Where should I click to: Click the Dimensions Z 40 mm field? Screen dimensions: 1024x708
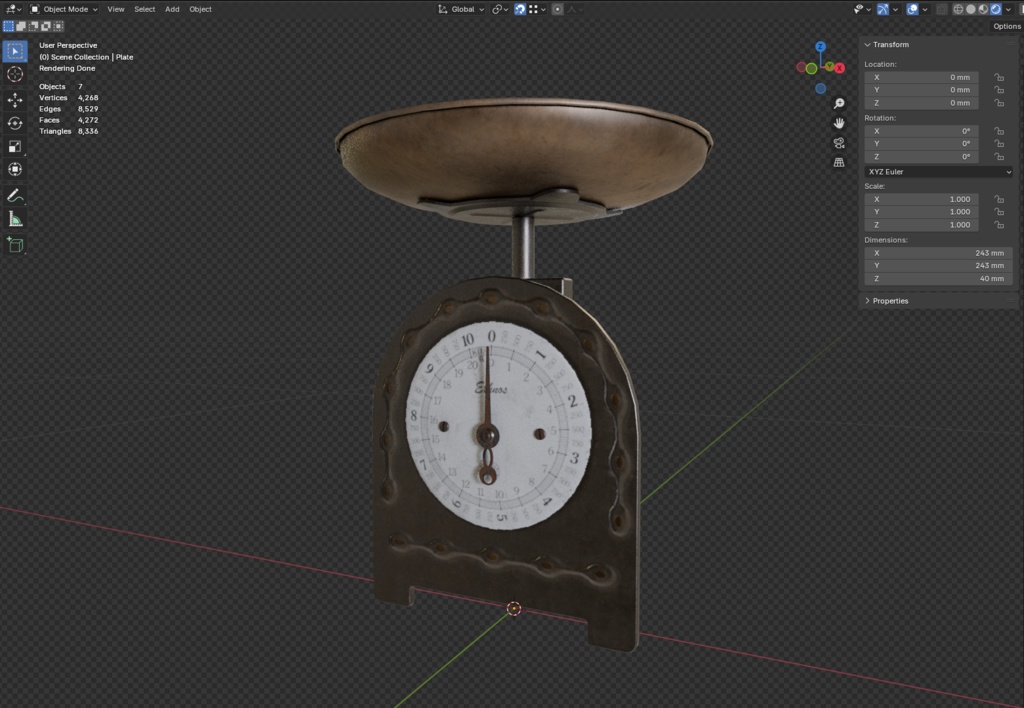938,278
